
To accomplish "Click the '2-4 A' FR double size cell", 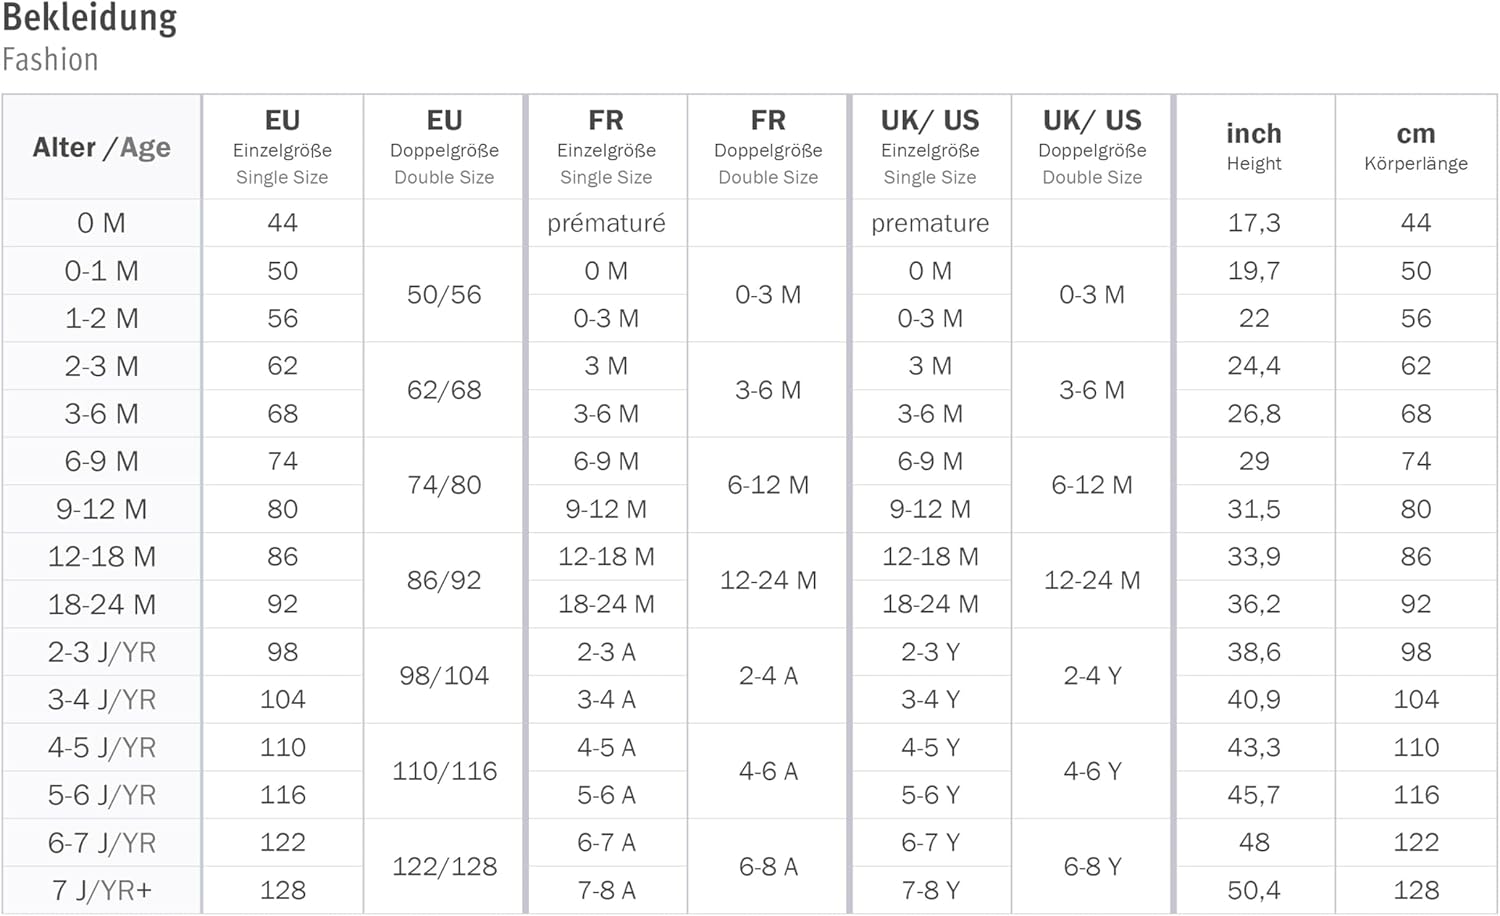I will click(x=768, y=676).
